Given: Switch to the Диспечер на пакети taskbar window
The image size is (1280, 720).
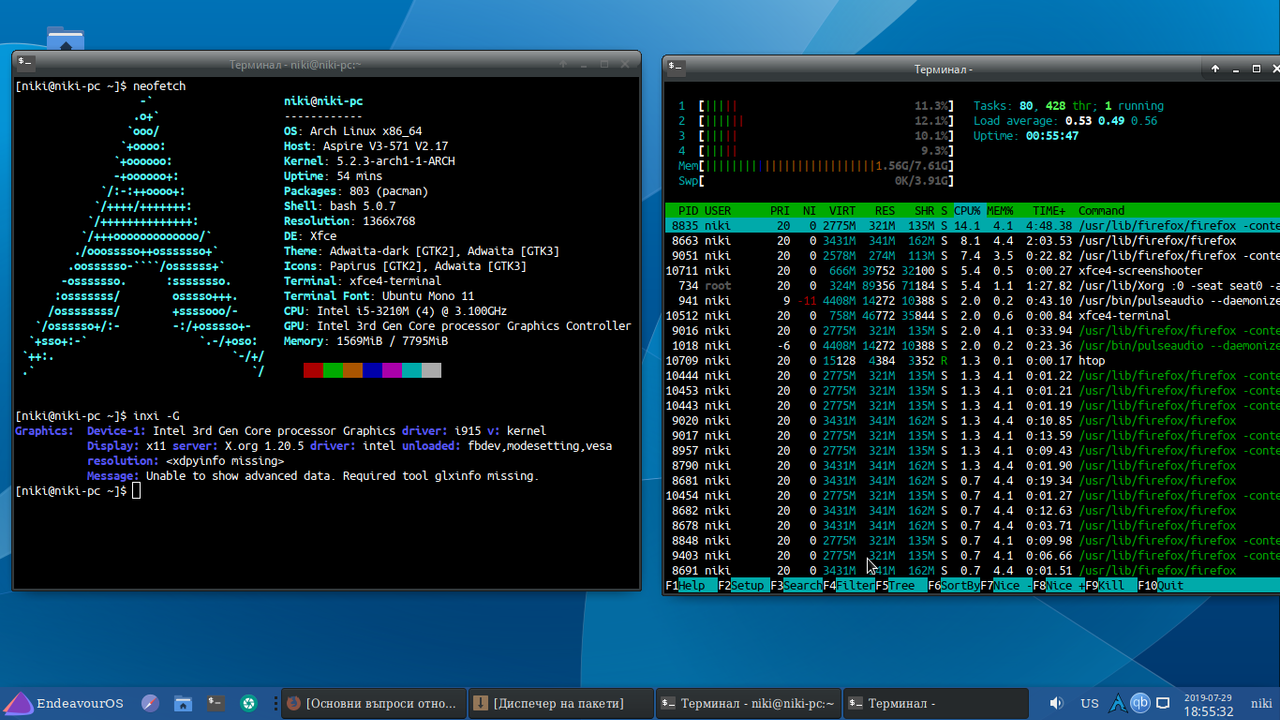Looking at the screenshot, I should pyautogui.click(x=560, y=703).
